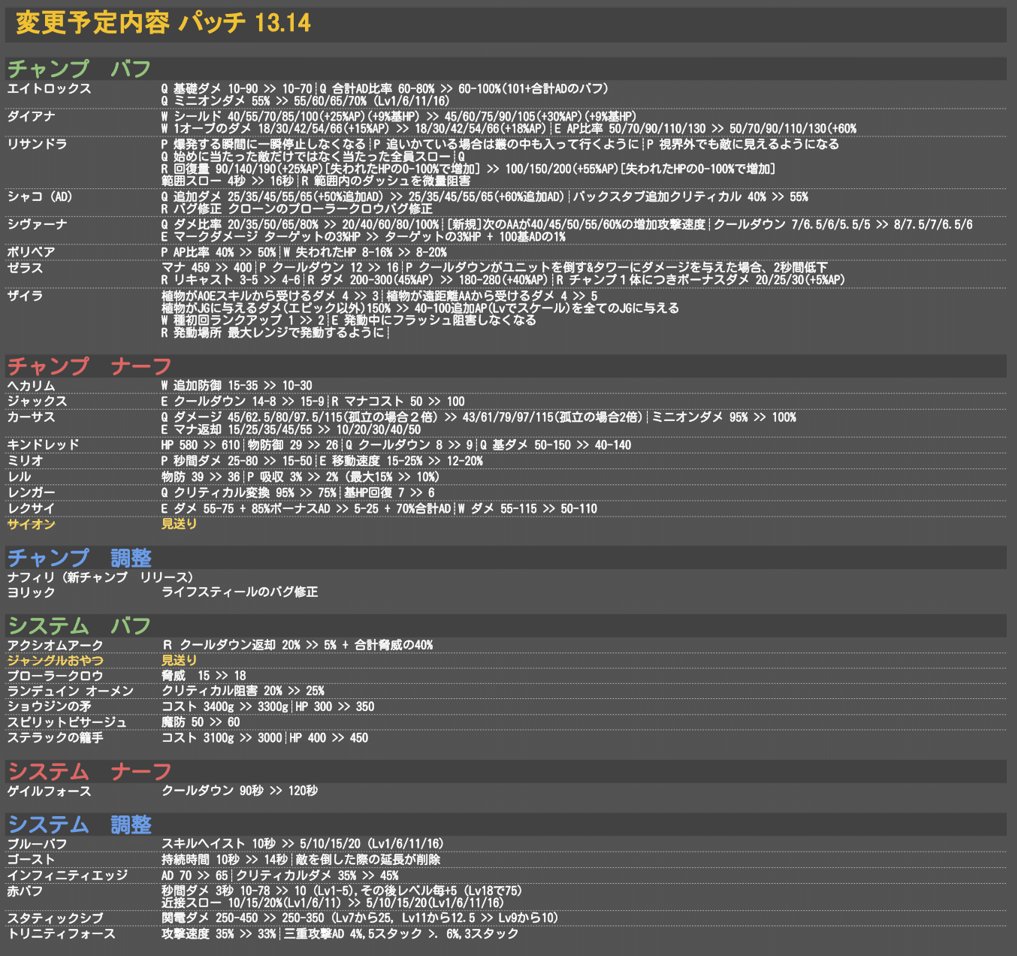This screenshot has width=1017, height=956.
Task: Click ナフィリ (新チャンプ リリース) line
Action: tap(100, 577)
